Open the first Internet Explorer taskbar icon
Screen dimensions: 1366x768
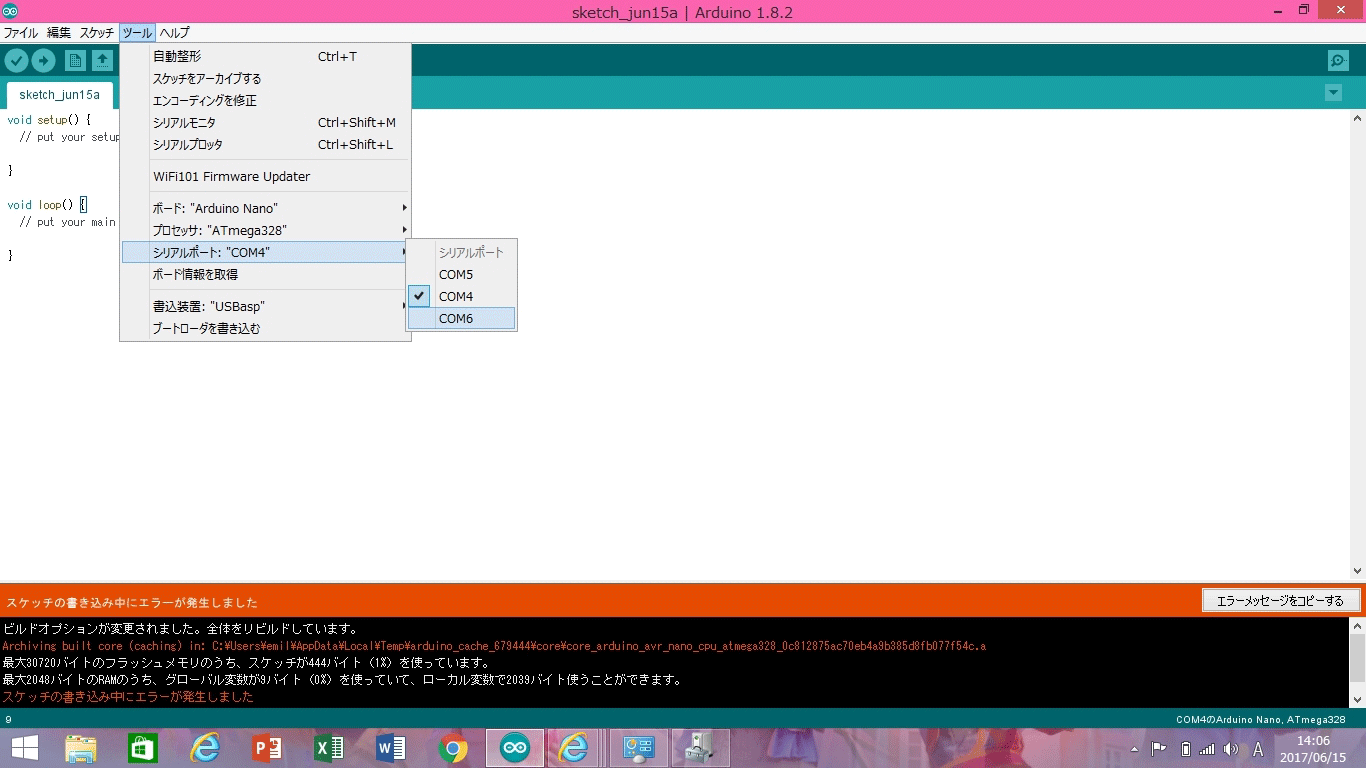coord(205,748)
